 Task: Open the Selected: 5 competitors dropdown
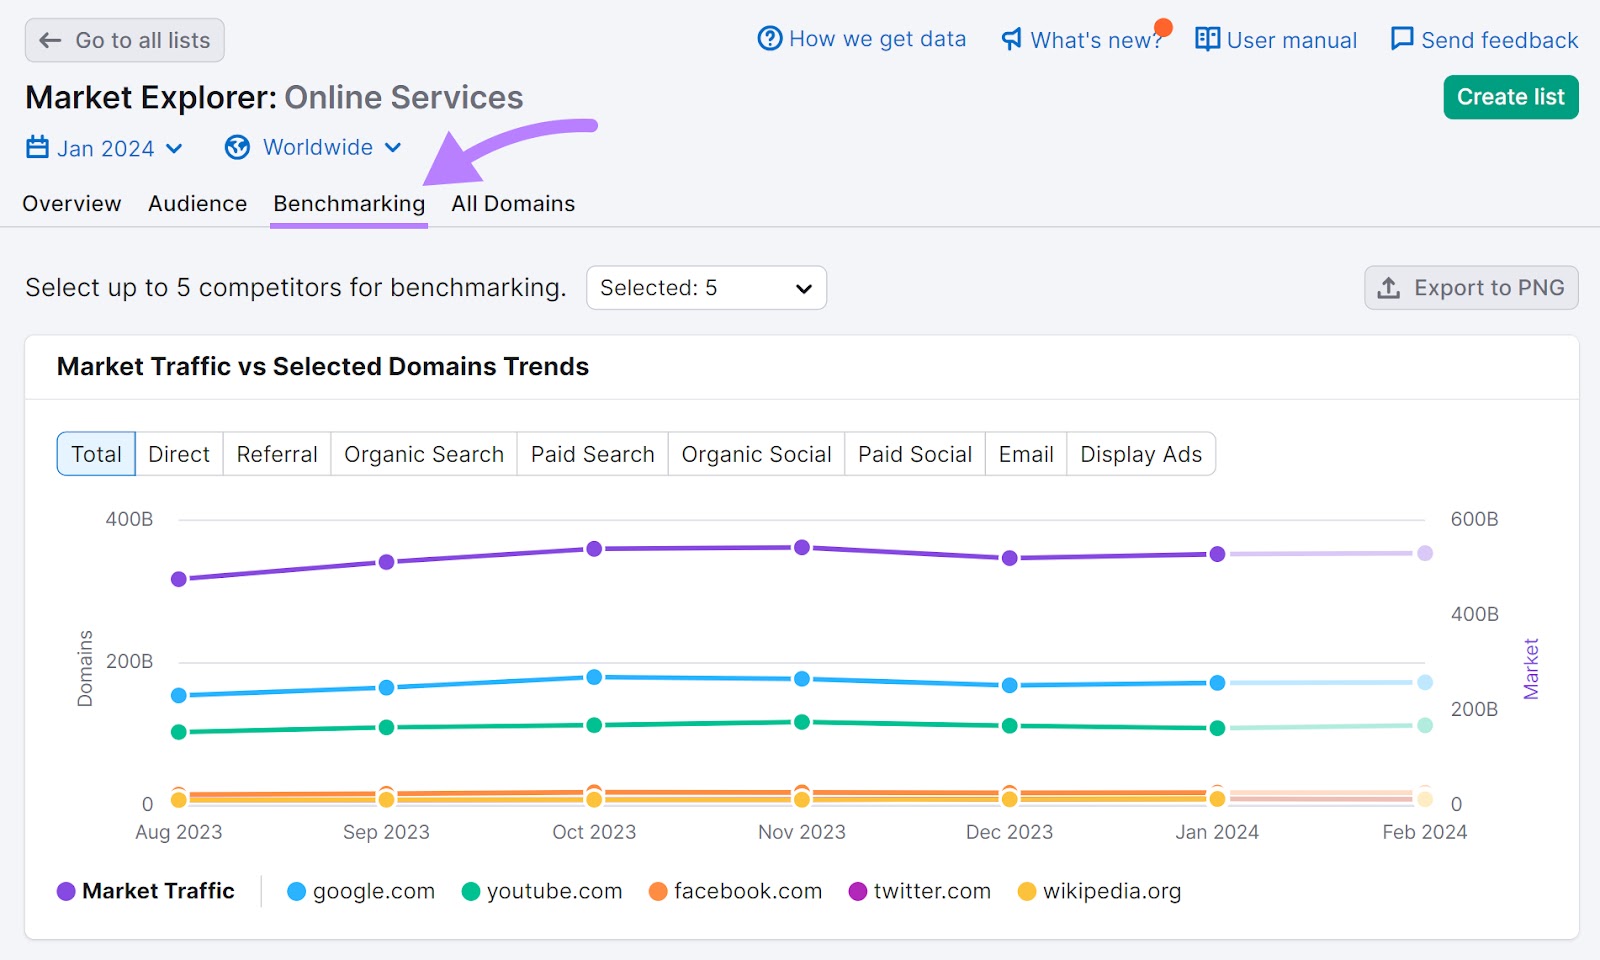pyautogui.click(x=706, y=288)
